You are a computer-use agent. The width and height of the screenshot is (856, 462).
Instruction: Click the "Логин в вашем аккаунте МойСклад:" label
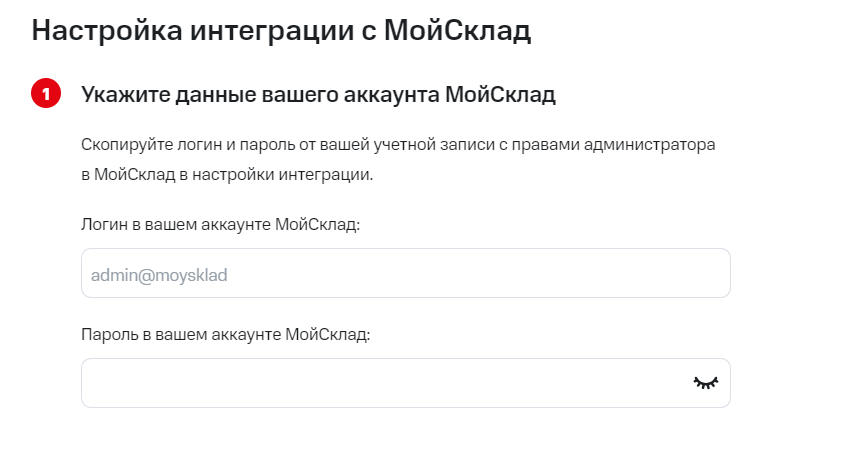click(x=220, y=224)
